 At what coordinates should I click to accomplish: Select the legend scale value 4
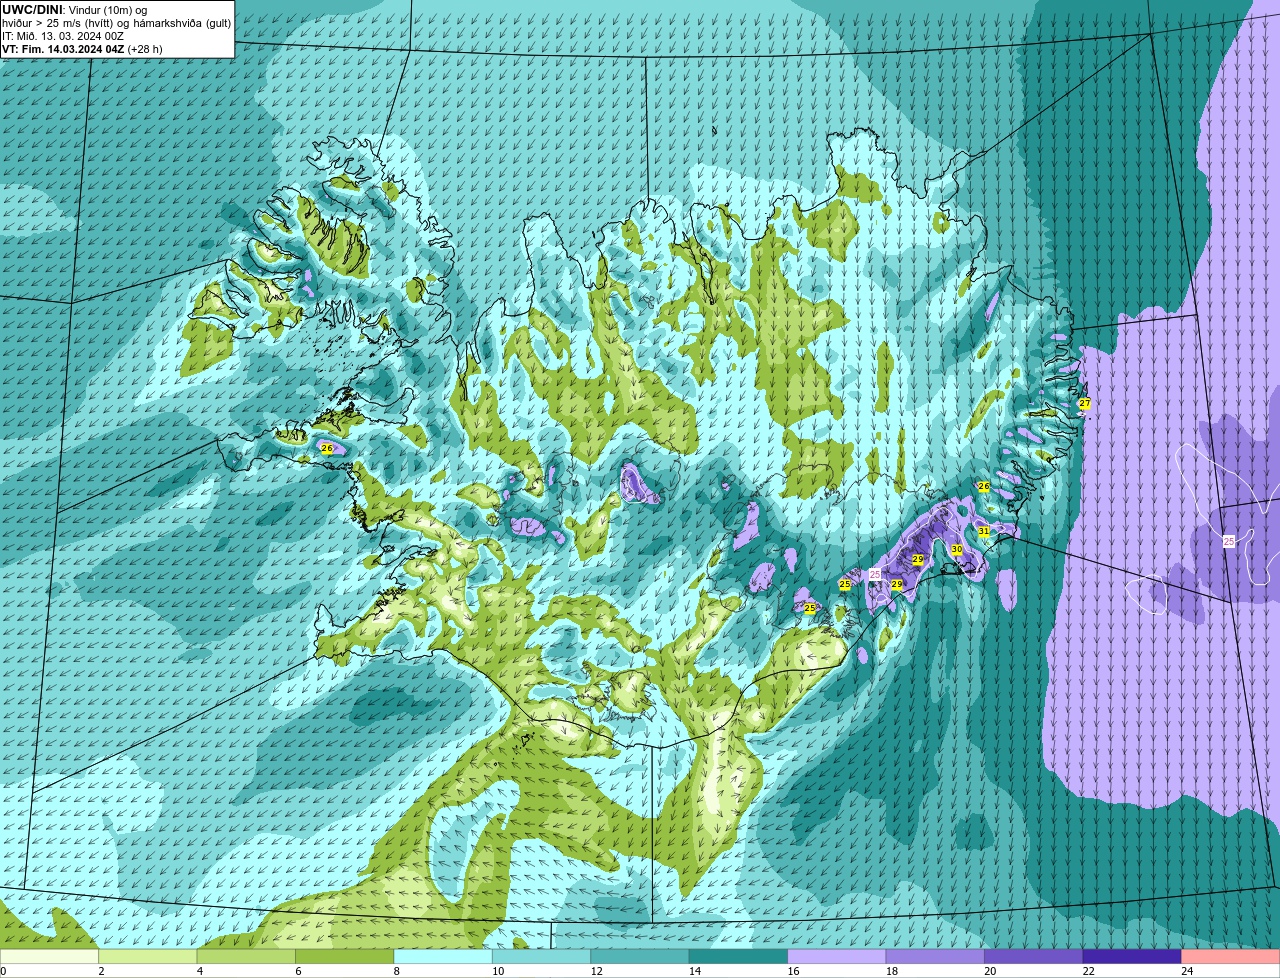(x=199, y=971)
